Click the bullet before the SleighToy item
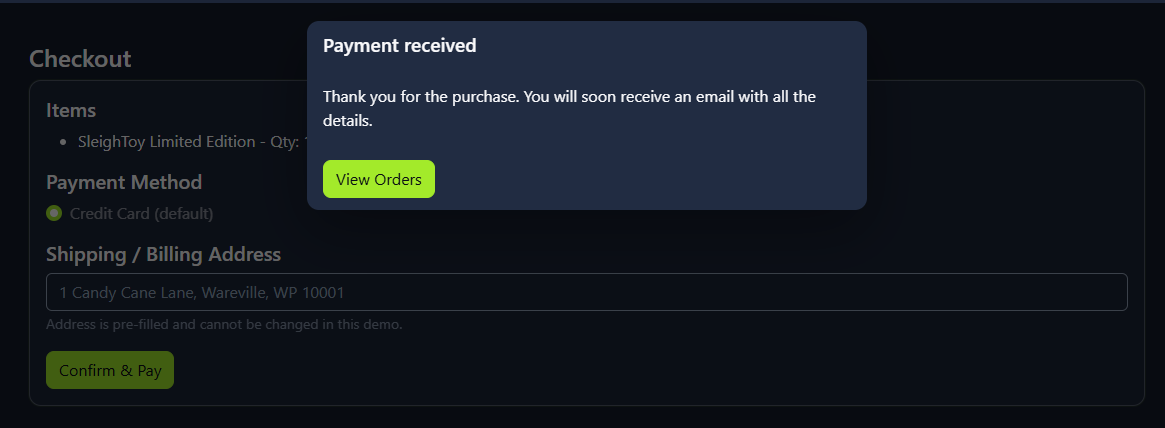The width and height of the screenshot is (1165, 428). click(x=63, y=143)
